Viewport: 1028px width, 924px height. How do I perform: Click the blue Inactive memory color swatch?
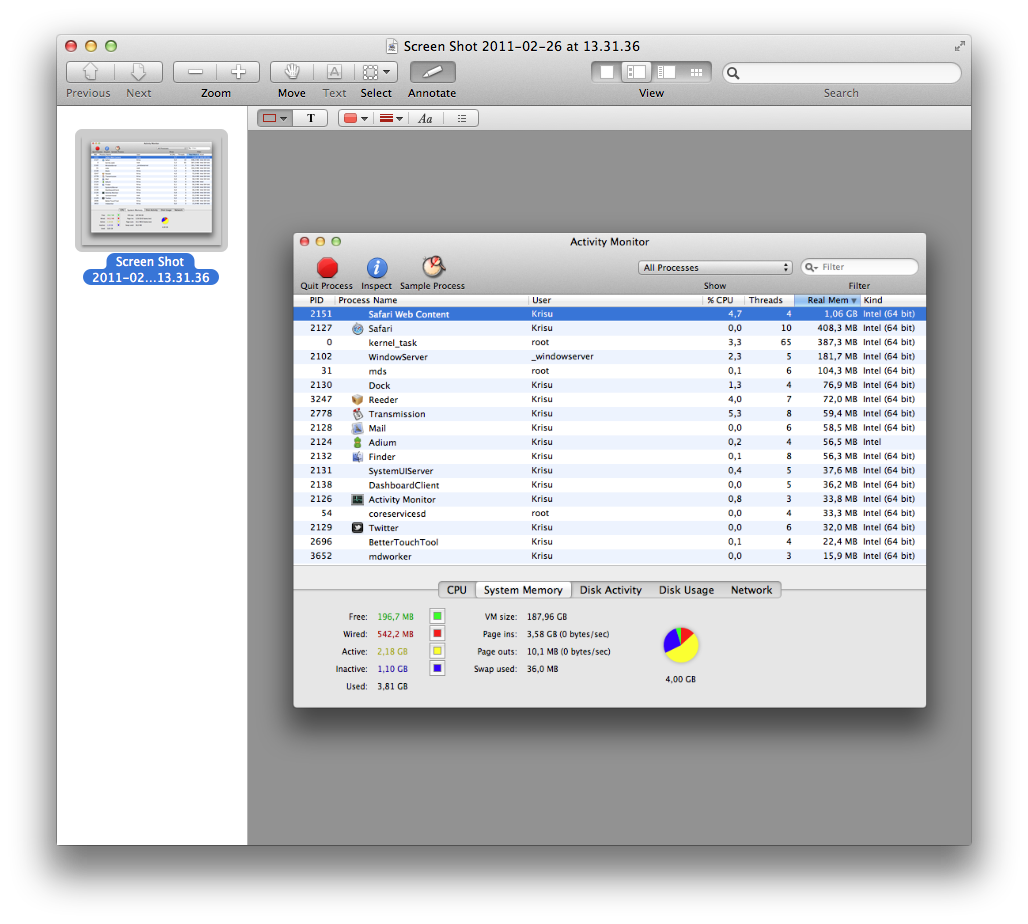click(x=437, y=668)
